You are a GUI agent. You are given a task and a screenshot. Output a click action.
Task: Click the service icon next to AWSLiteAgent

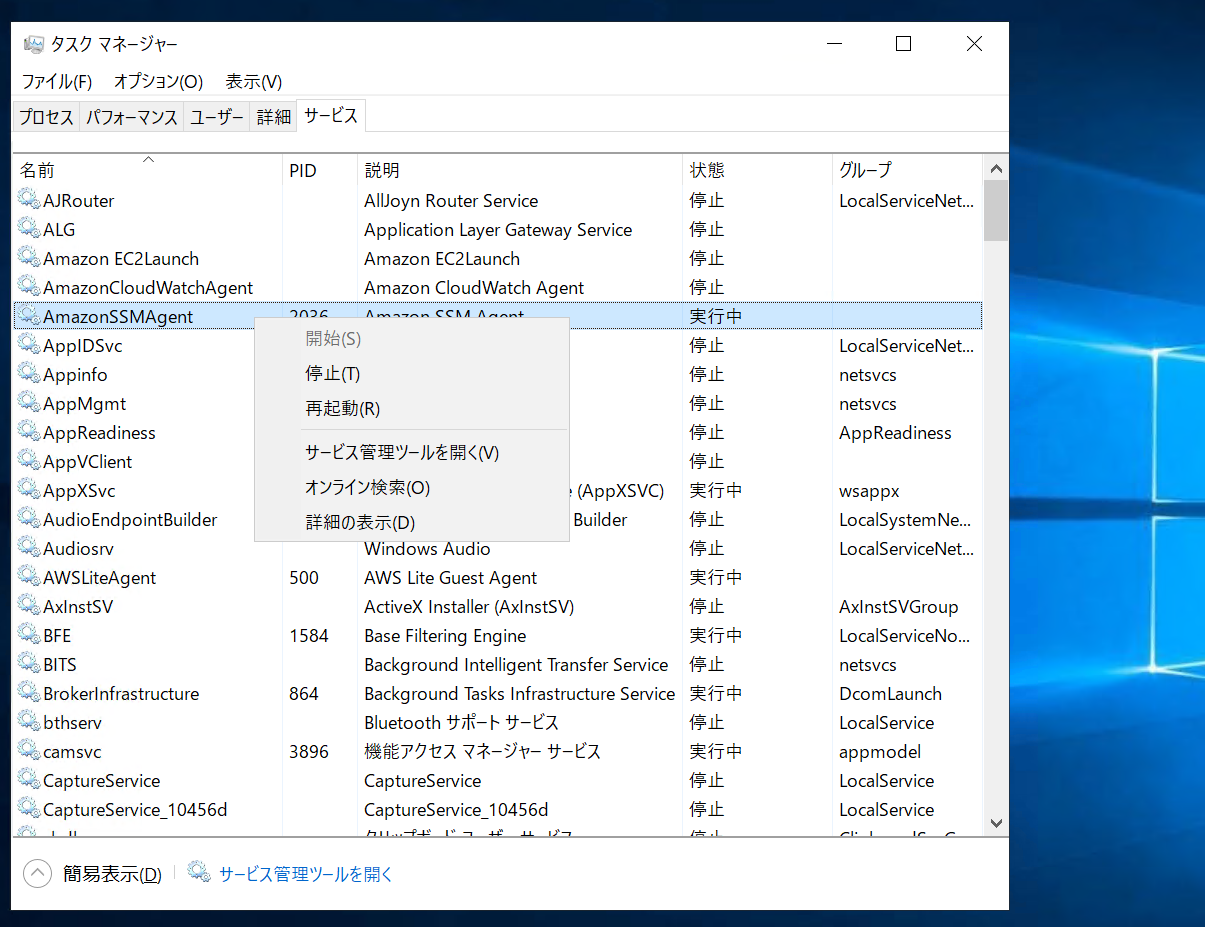(29, 577)
